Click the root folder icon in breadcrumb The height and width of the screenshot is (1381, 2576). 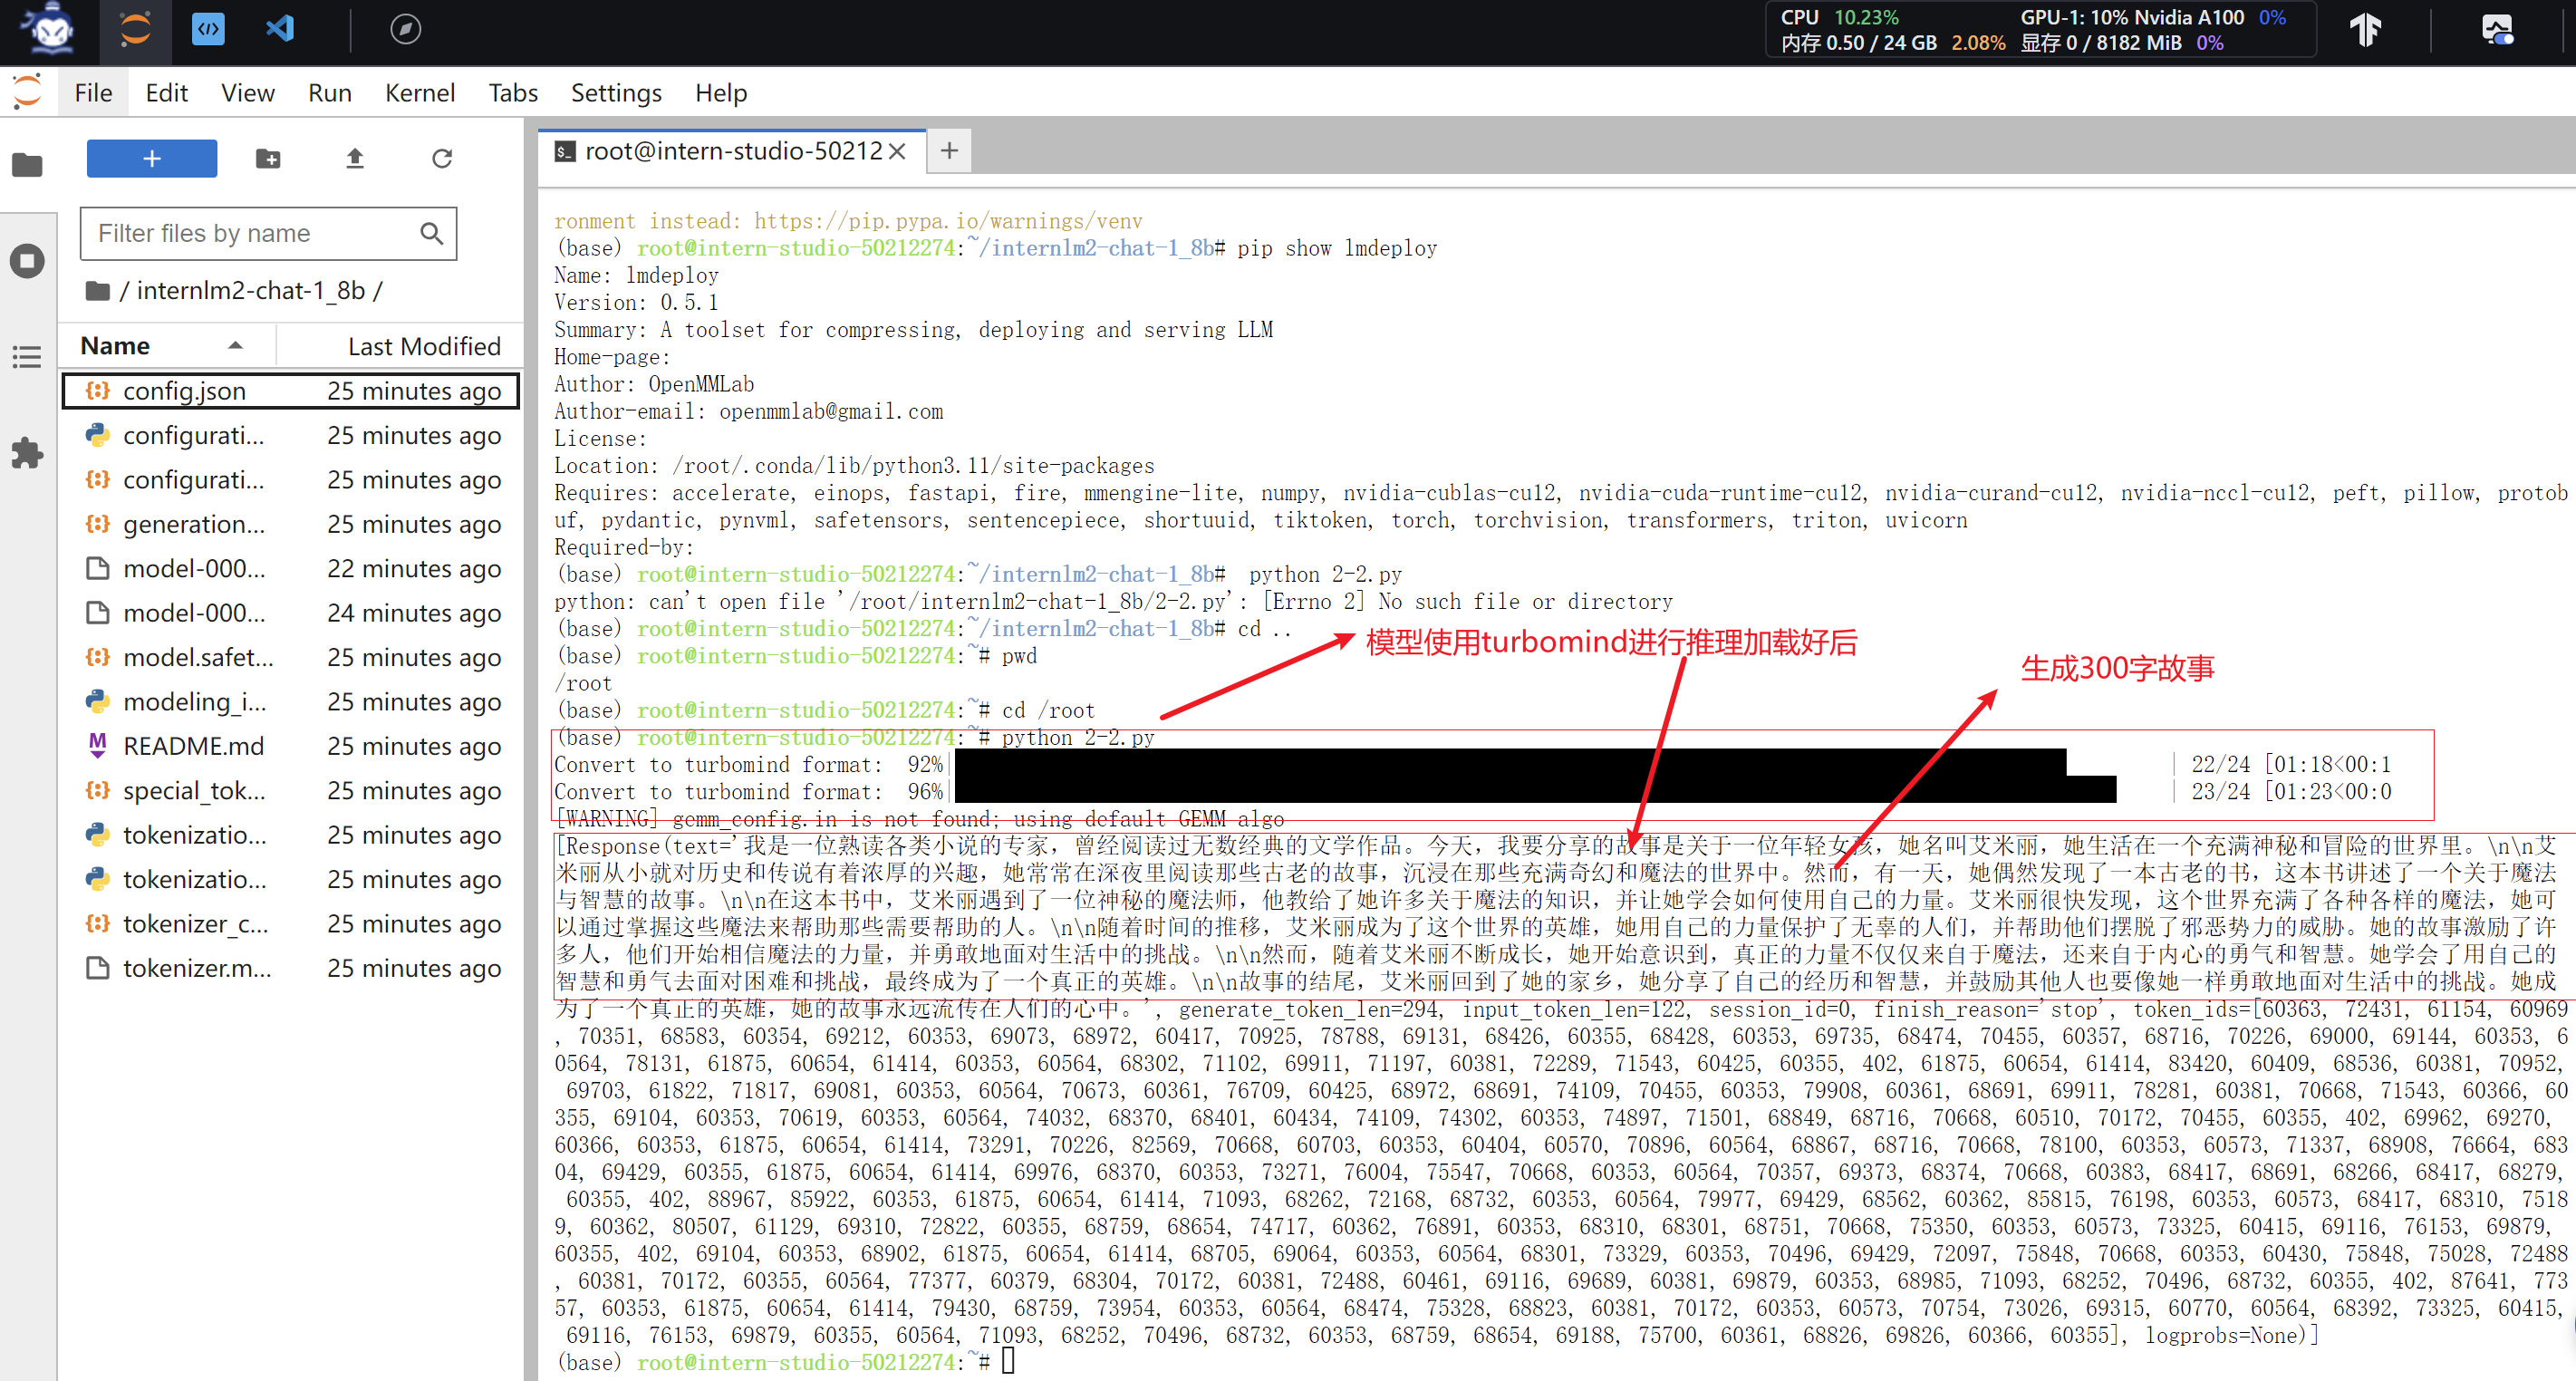98,291
